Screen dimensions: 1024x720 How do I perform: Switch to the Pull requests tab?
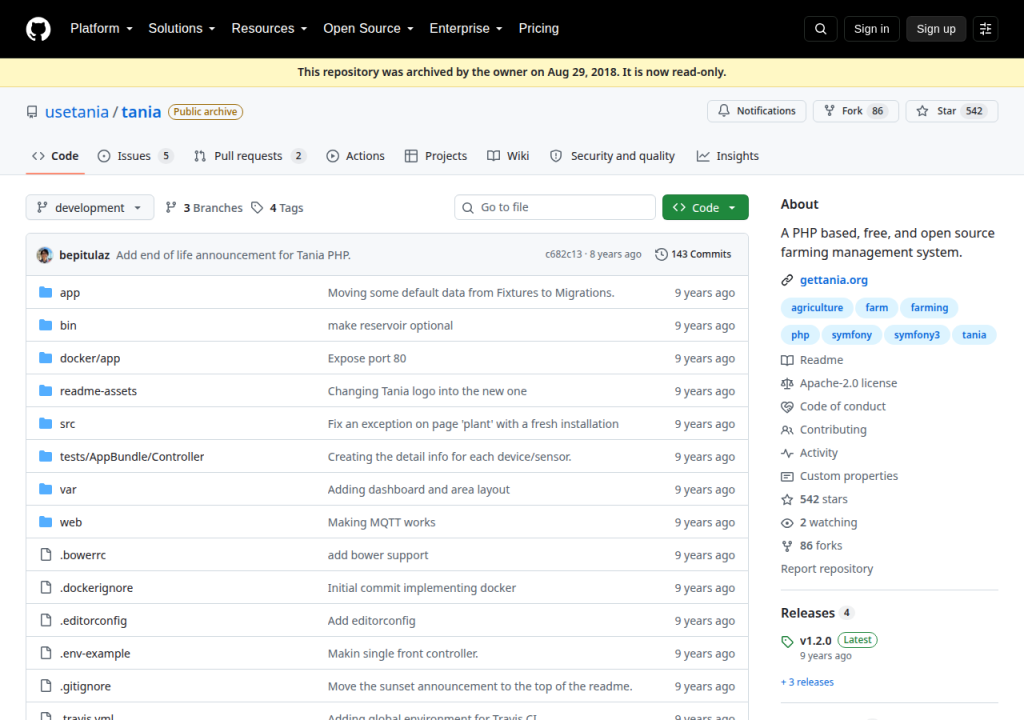click(249, 155)
